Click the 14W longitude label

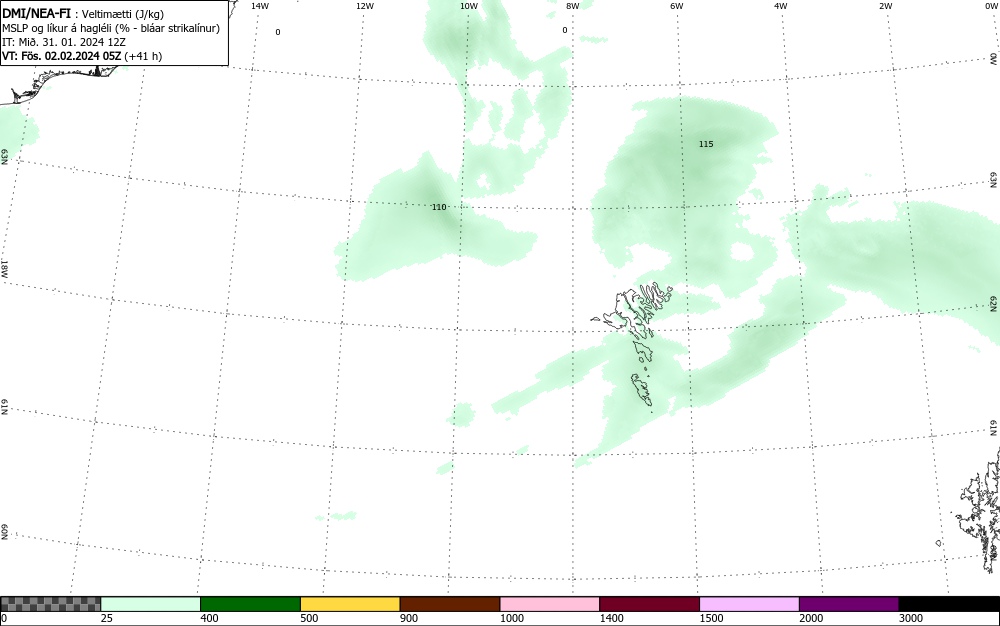click(260, 6)
